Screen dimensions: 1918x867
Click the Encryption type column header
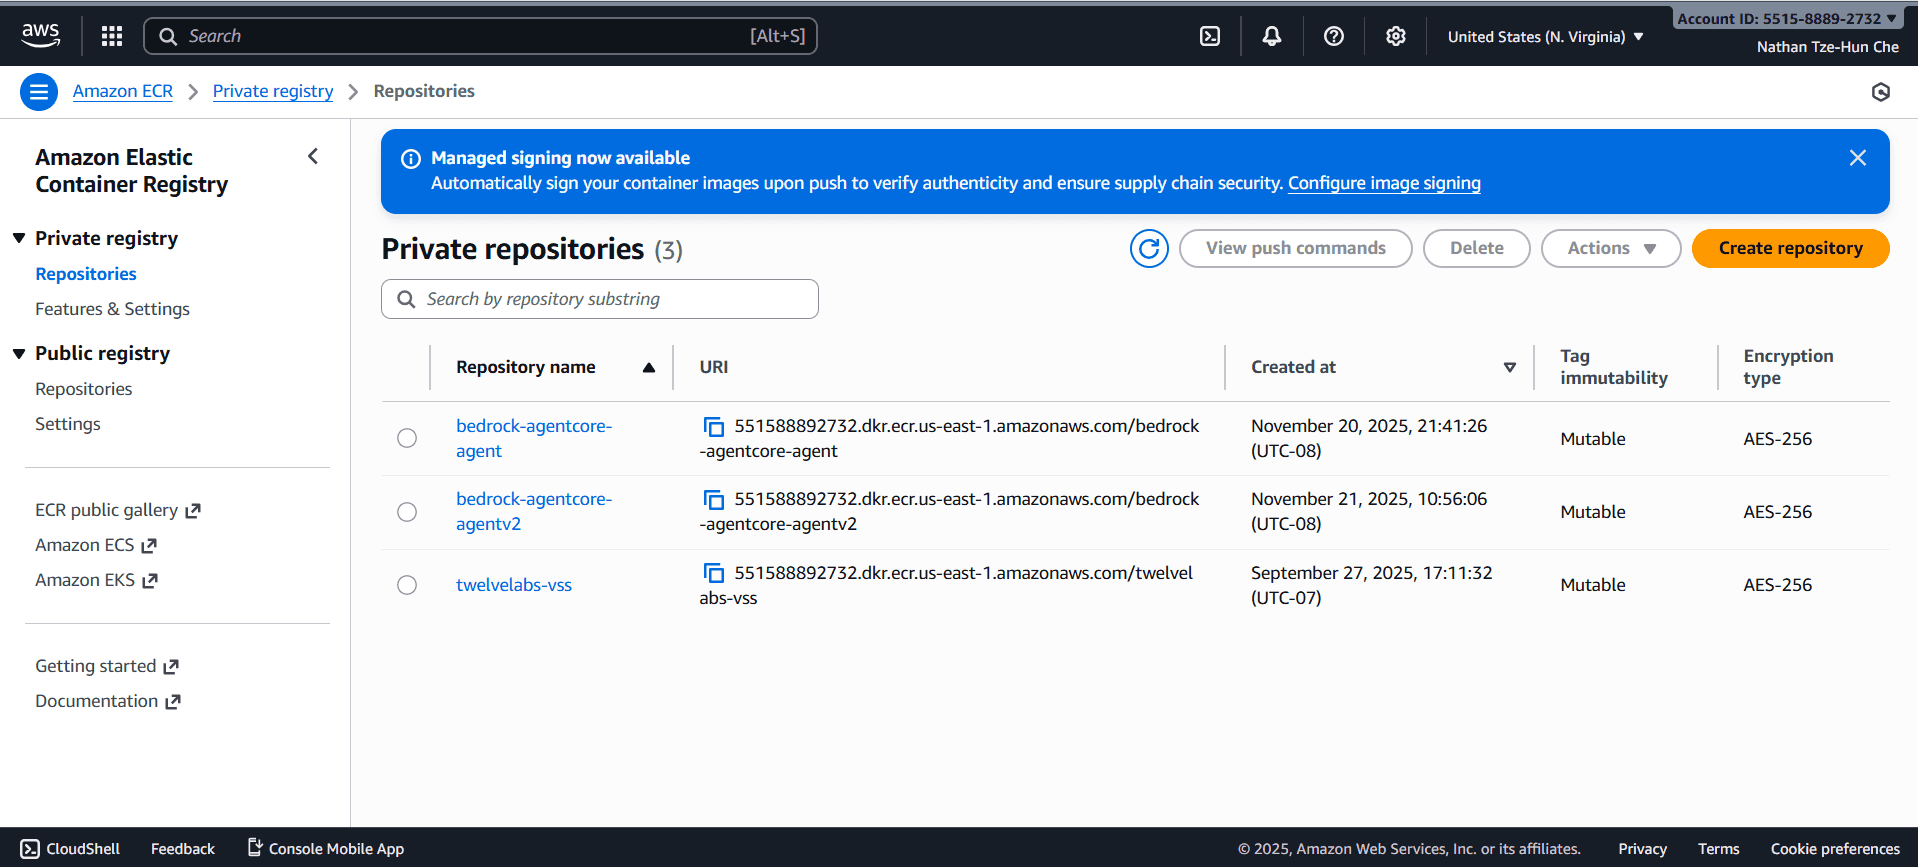1788,367
